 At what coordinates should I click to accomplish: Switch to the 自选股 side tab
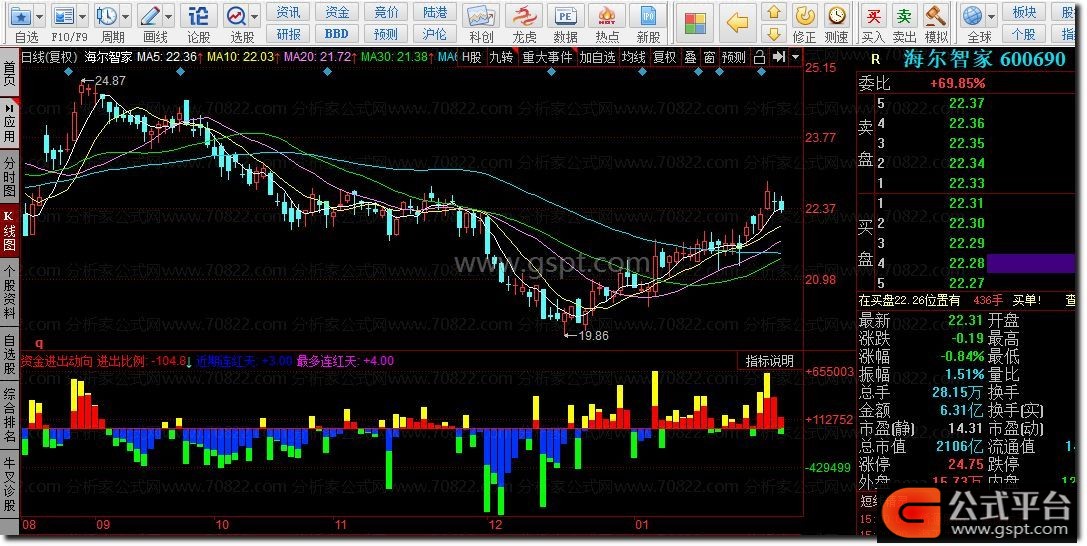click(10, 354)
